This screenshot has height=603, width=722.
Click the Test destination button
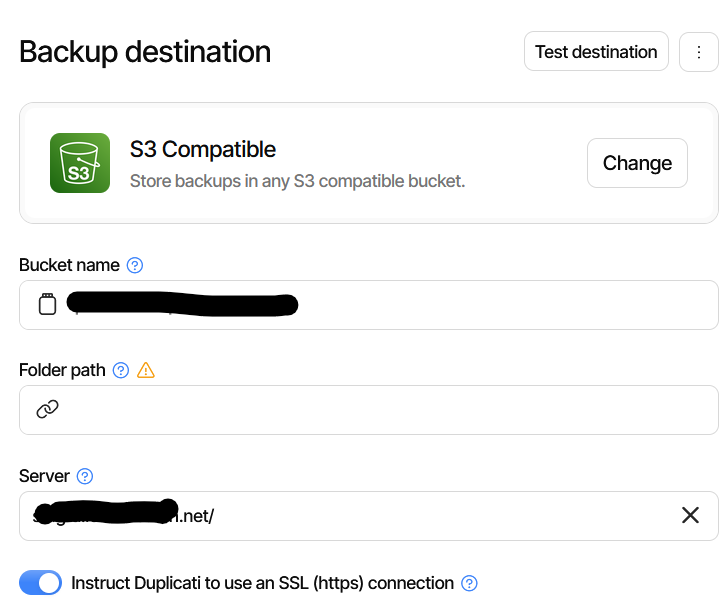(596, 52)
